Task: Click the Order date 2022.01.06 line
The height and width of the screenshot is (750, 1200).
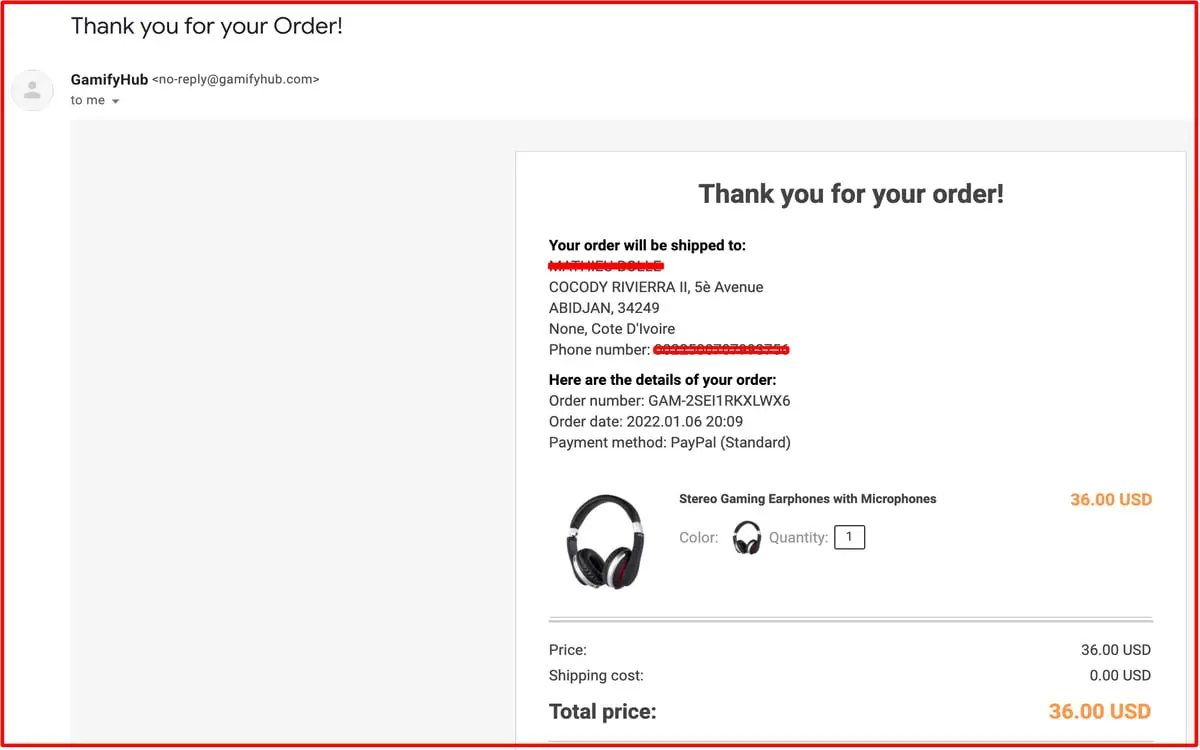Action: pos(646,421)
